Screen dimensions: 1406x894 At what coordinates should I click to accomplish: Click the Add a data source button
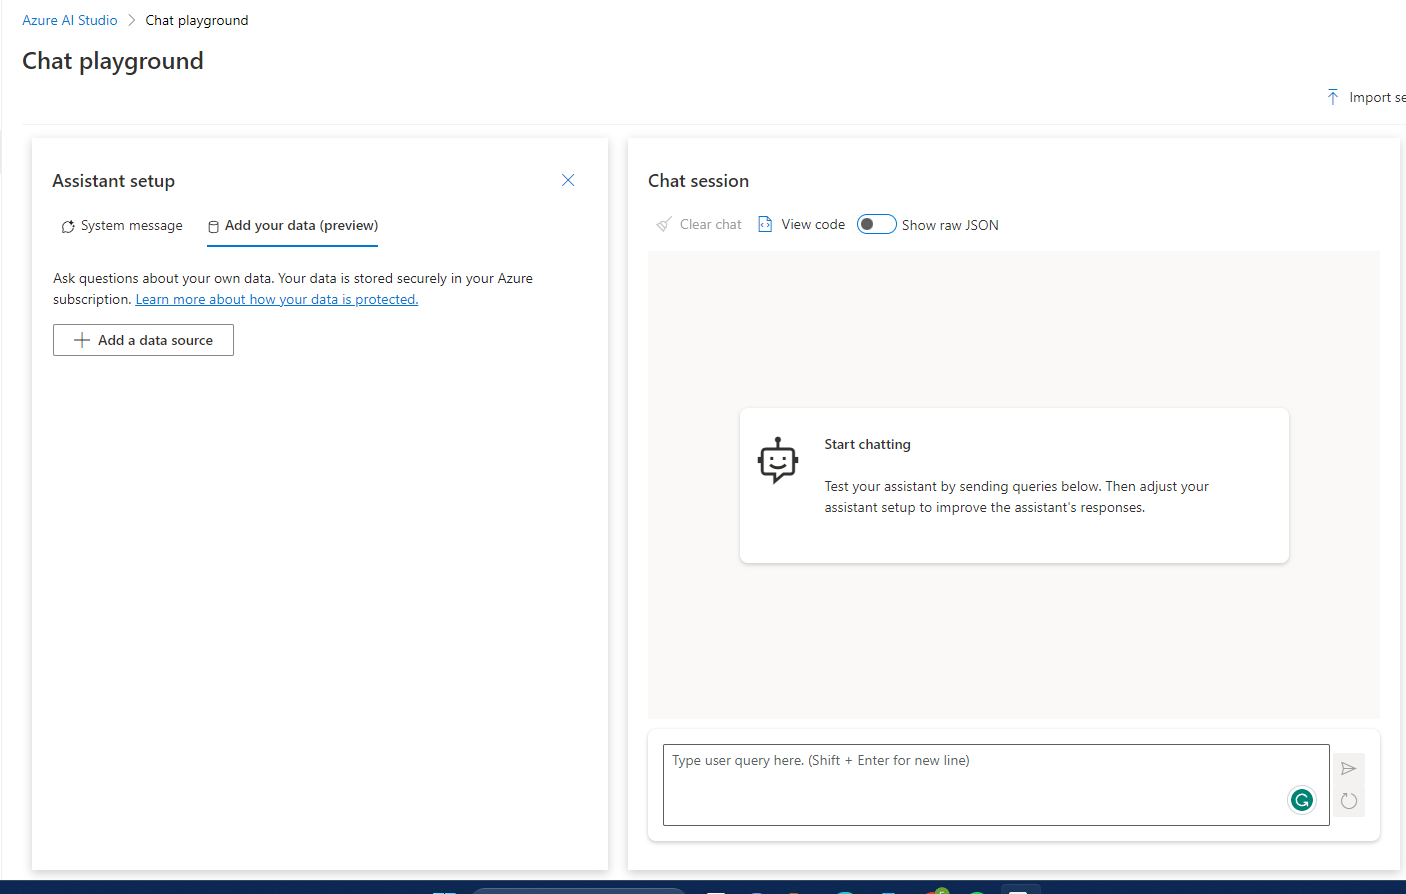point(143,340)
